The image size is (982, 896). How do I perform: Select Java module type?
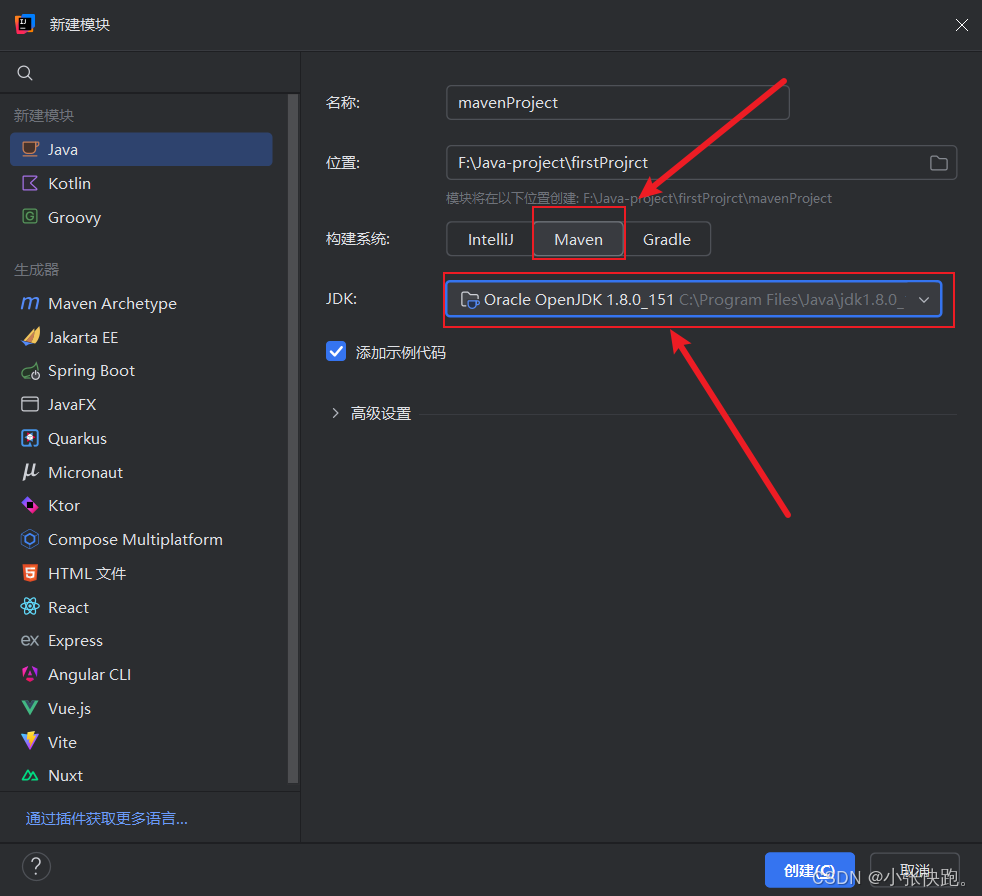click(141, 149)
